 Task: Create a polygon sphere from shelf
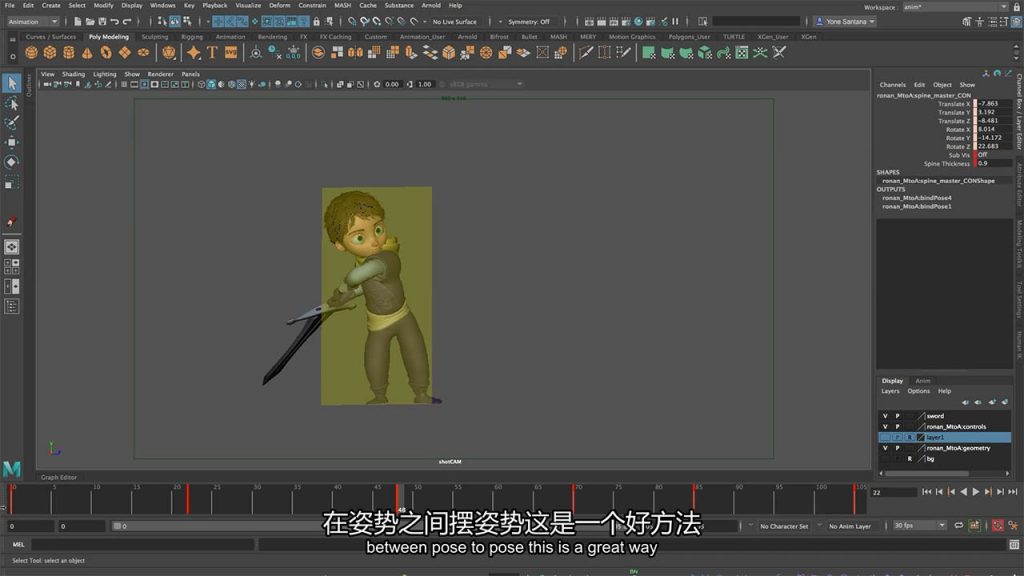pyautogui.click(x=31, y=53)
